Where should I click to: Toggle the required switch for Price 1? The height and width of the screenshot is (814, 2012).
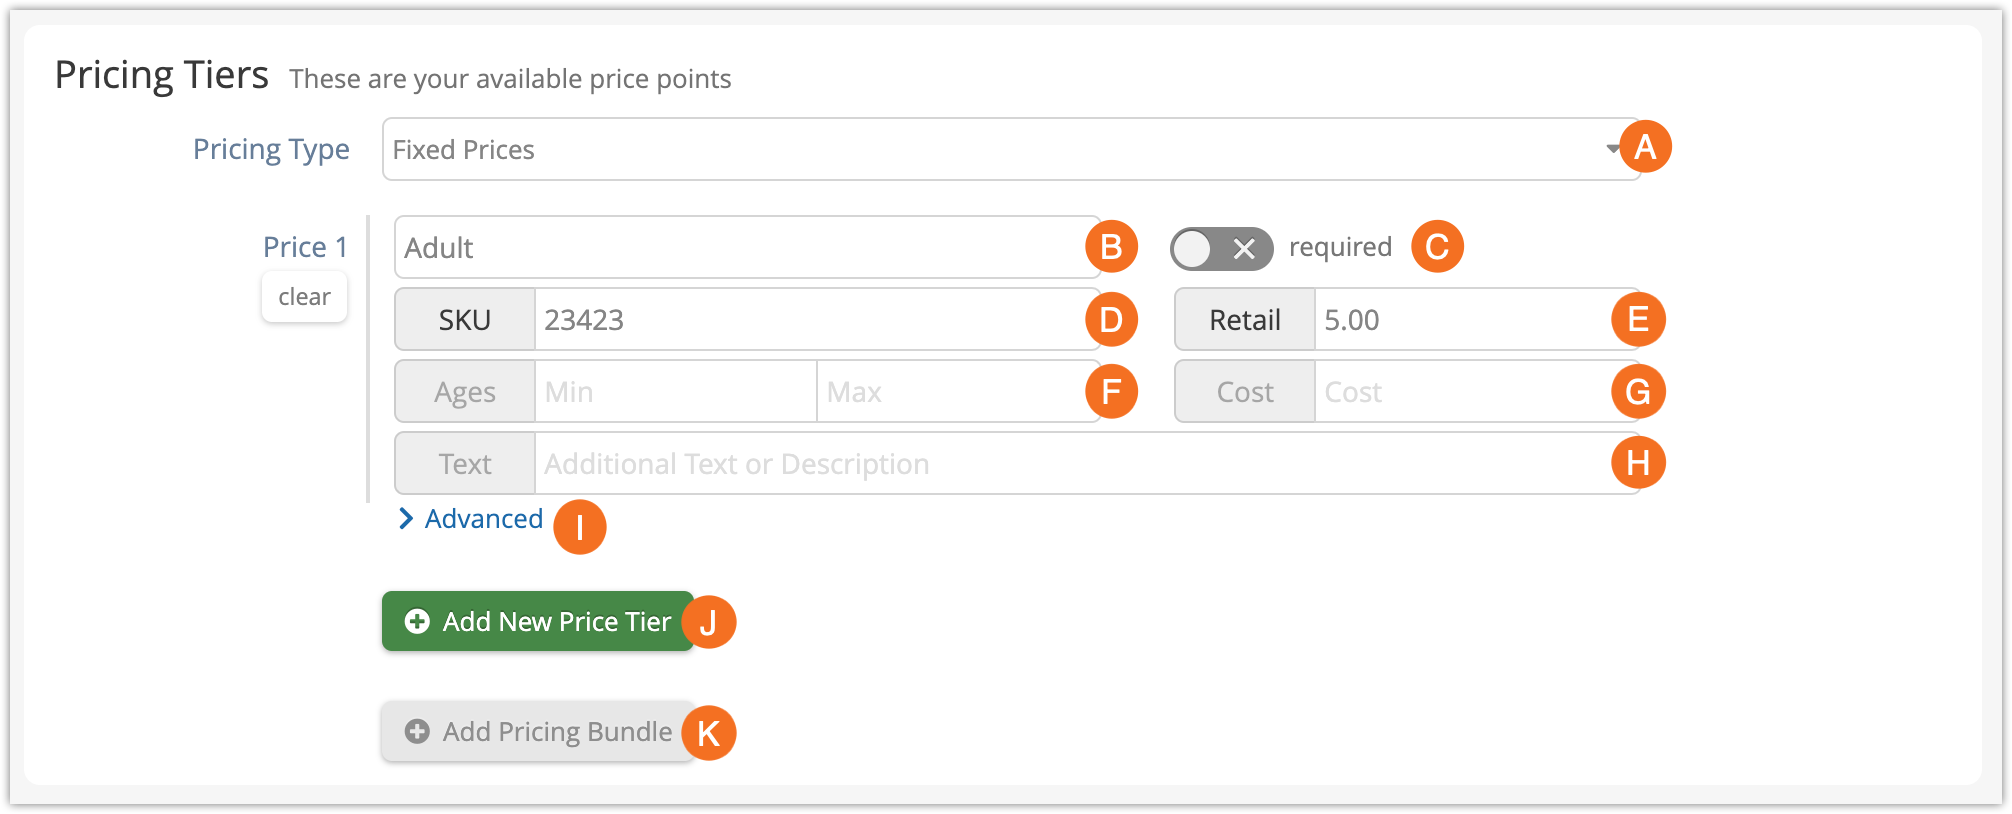tap(1221, 248)
